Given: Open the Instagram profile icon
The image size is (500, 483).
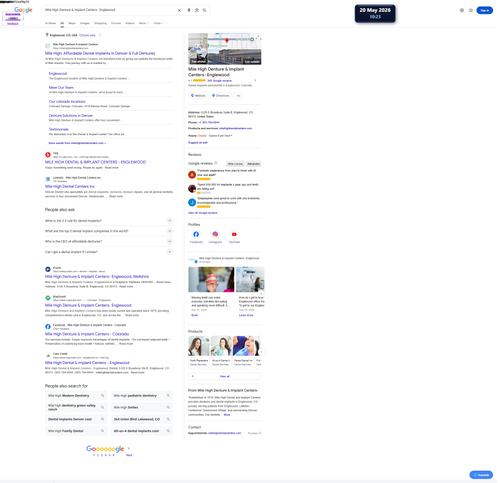Looking at the screenshot, I should (215, 234).
